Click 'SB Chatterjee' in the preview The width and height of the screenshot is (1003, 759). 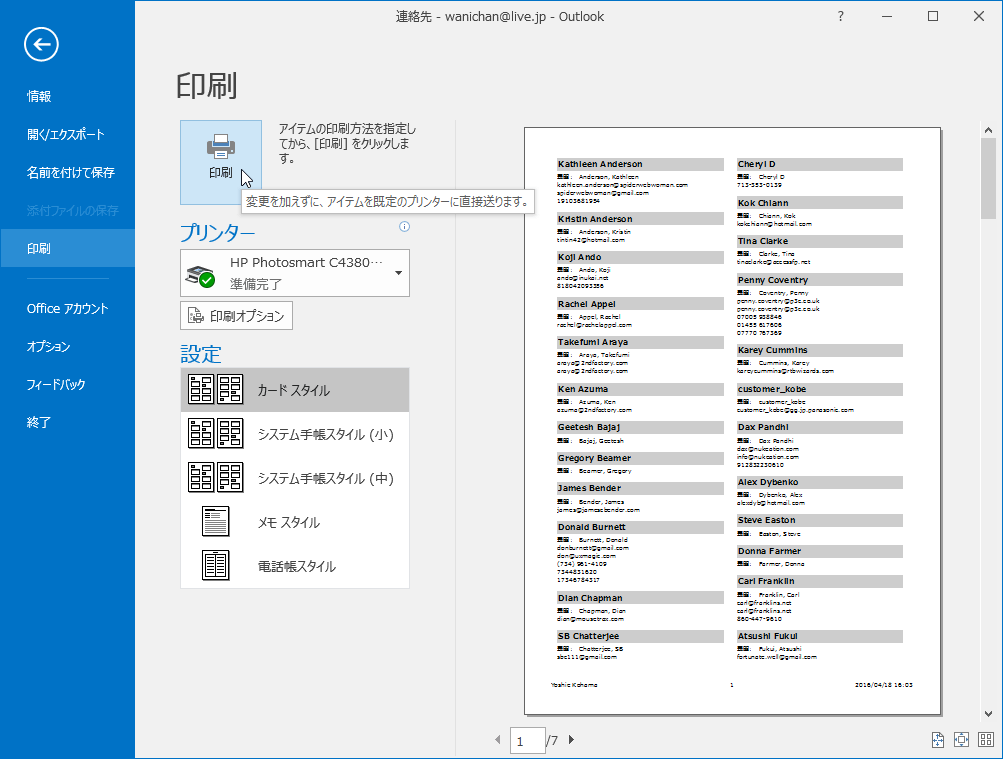[x=588, y=636]
